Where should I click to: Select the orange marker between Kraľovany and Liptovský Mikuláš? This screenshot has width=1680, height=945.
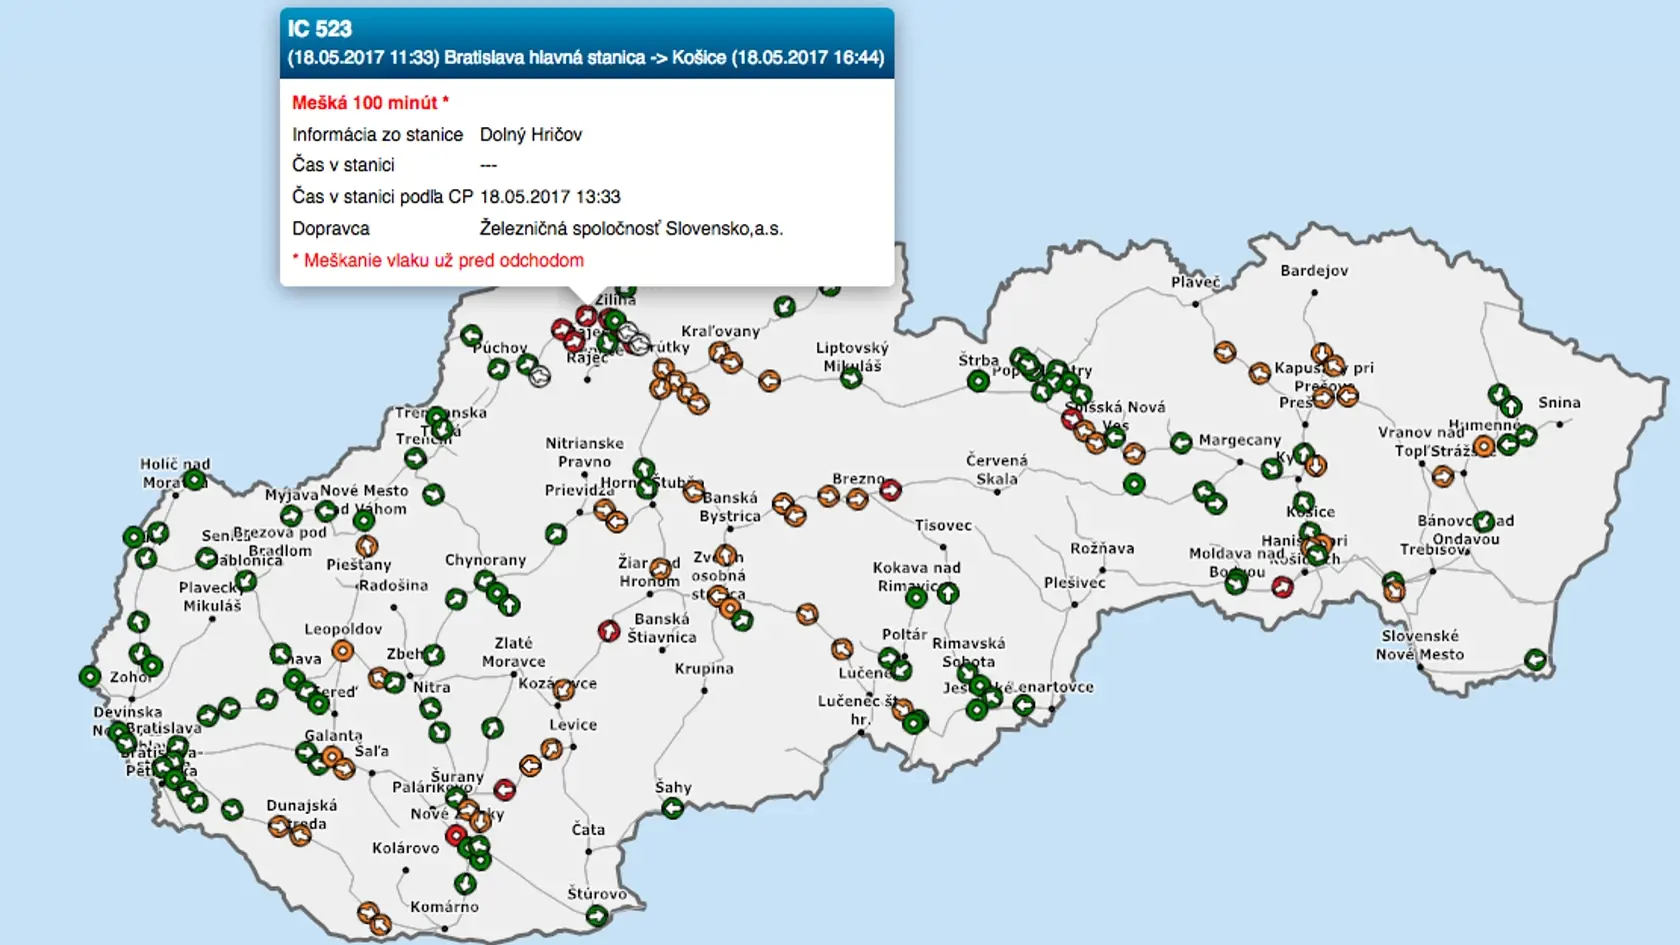coord(769,381)
